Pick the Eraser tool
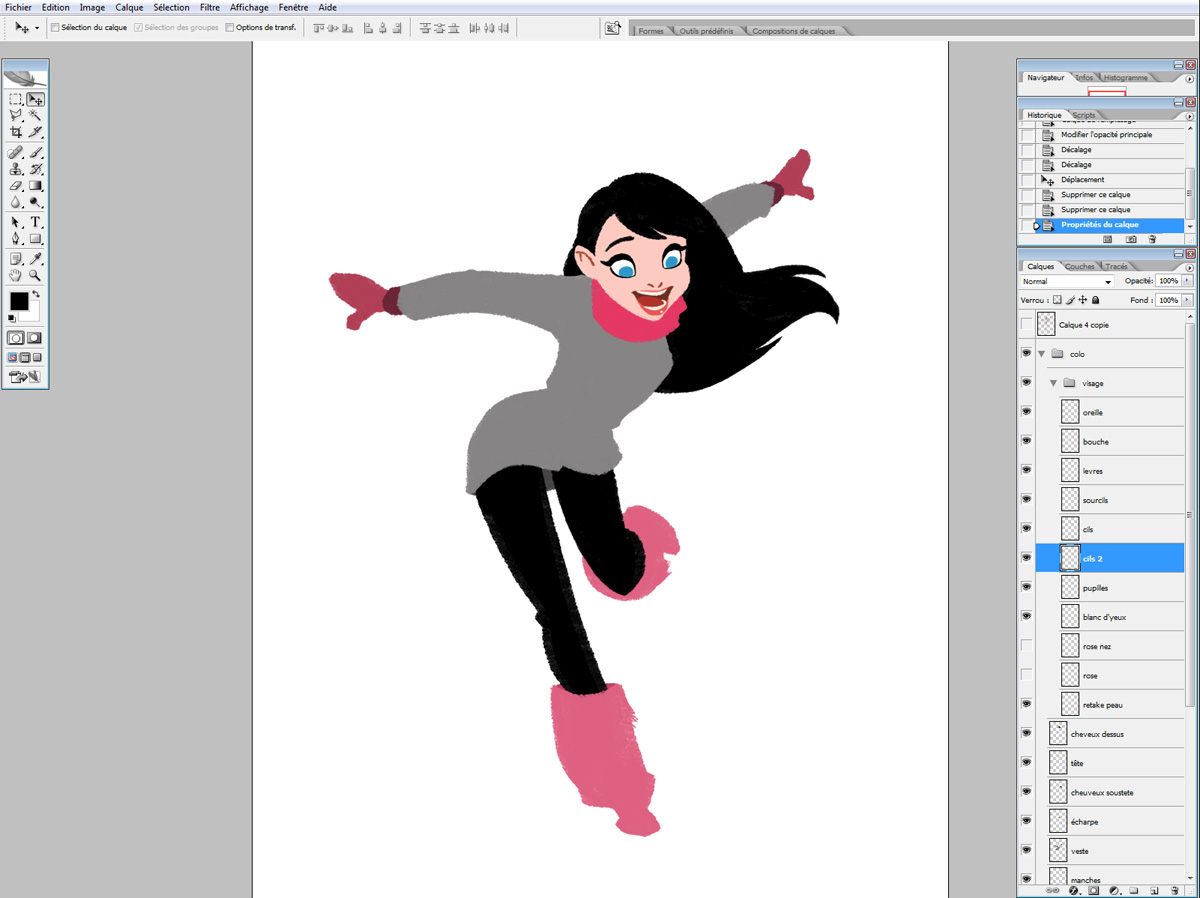The image size is (1200, 898). 16,185
